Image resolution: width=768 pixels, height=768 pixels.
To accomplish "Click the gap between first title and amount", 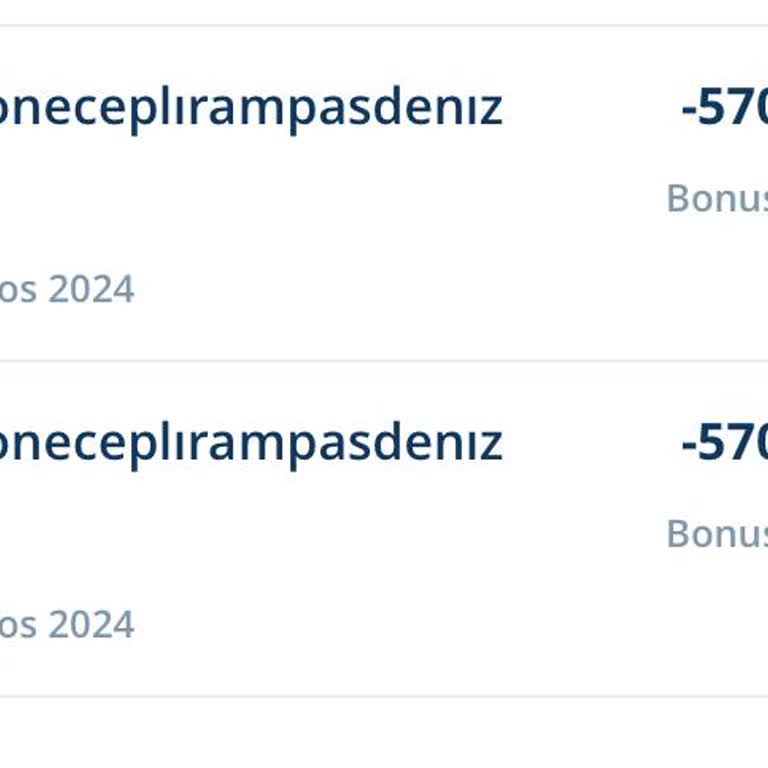I will coord(590,109).
